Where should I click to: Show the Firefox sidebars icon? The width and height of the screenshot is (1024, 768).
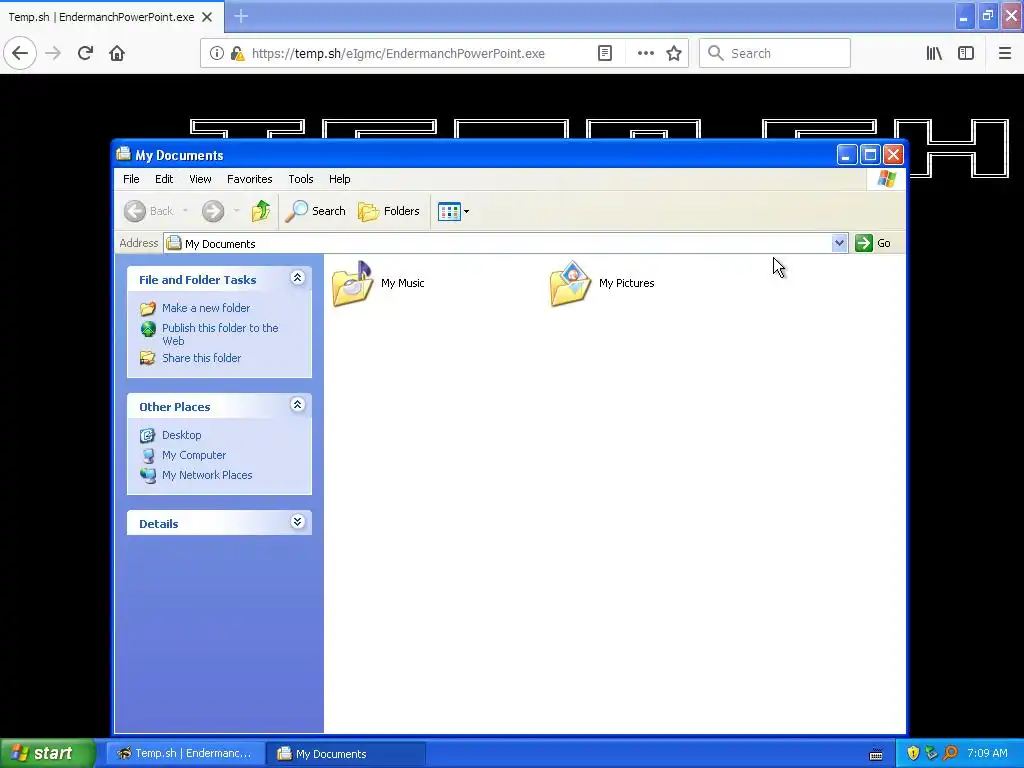click(966, 53)
